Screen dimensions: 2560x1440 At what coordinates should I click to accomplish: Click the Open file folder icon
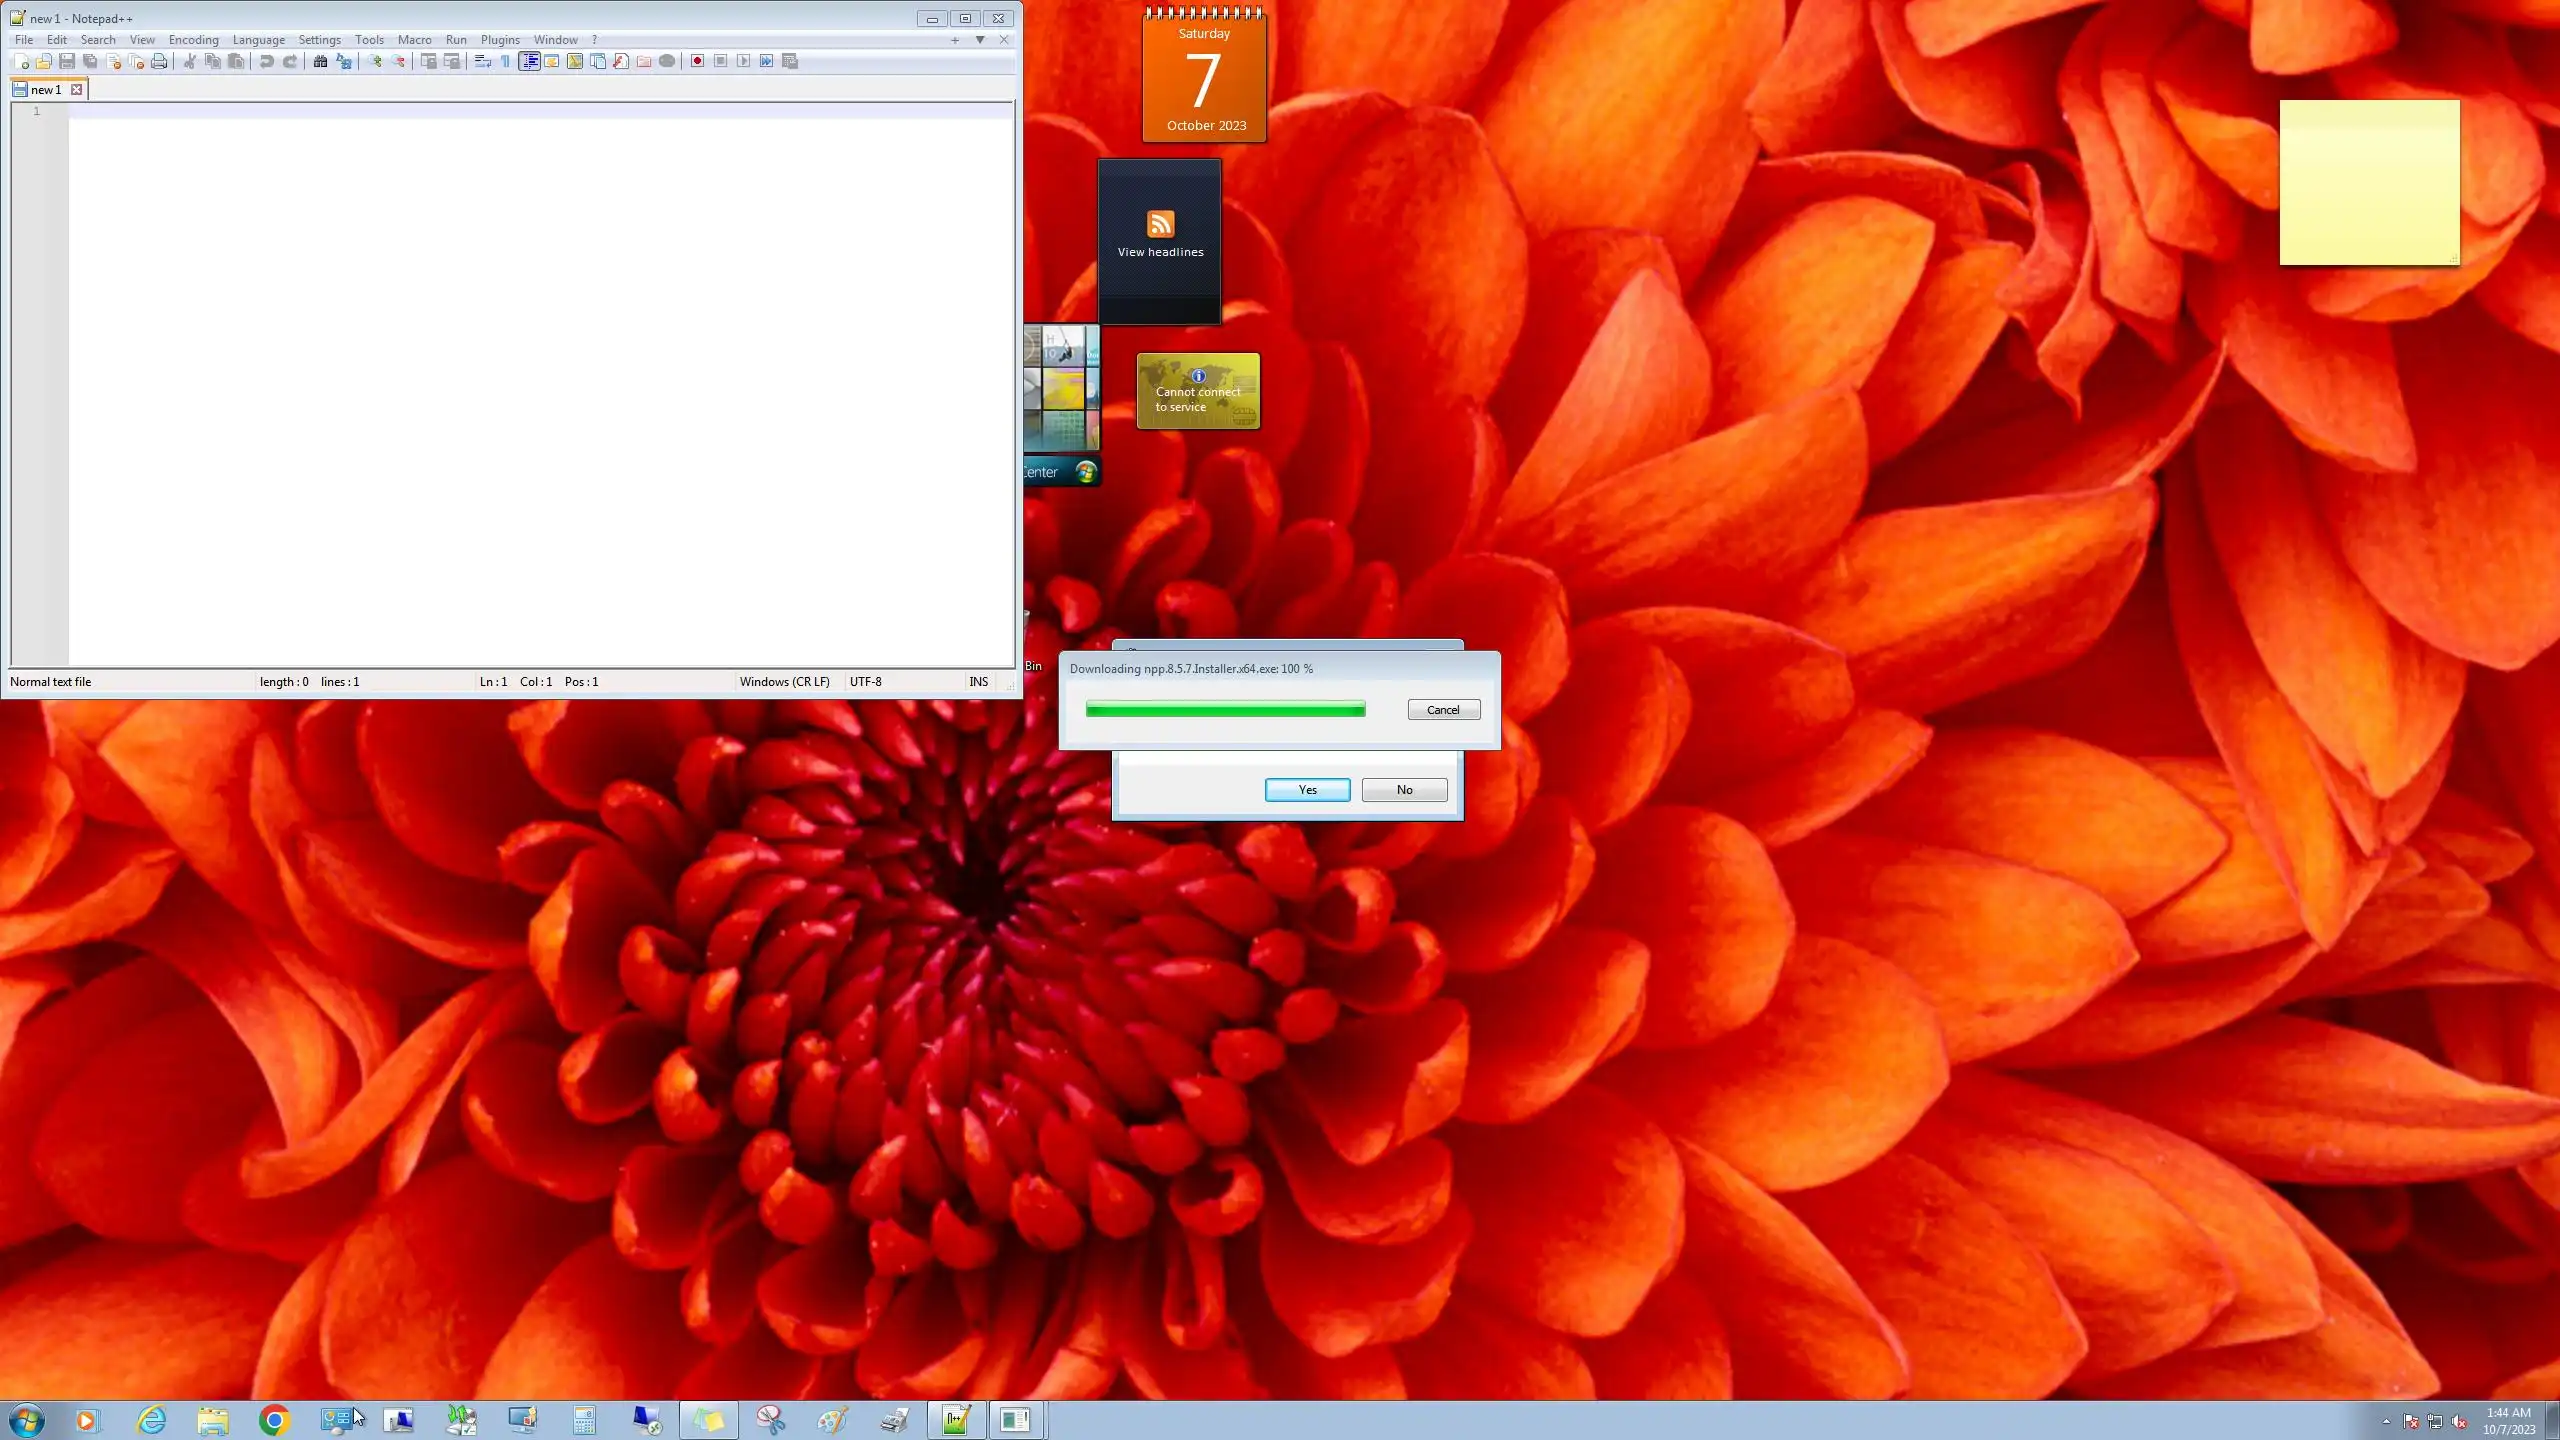click(x=43, y=61)
